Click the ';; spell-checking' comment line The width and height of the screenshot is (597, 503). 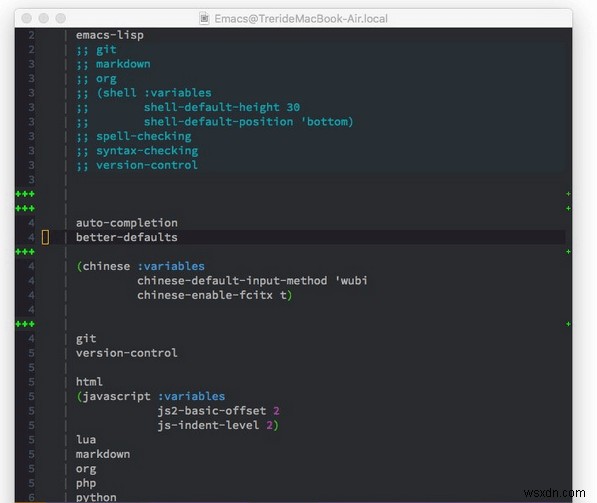(x=134, y=136)
